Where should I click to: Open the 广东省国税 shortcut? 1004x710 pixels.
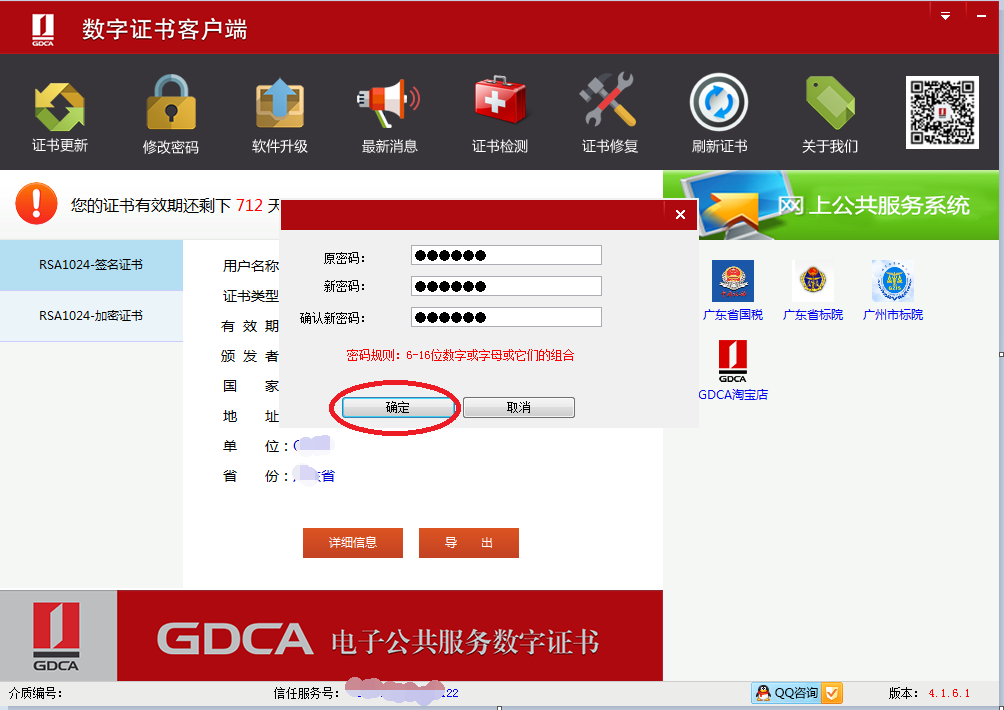click(x=733, y=290)
